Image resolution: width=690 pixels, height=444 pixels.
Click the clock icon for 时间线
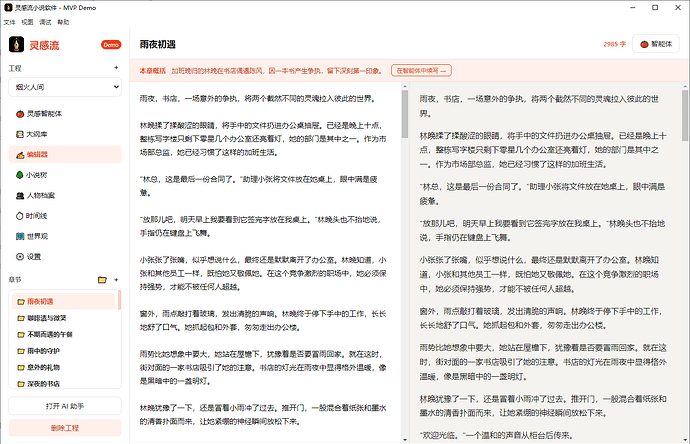20,216
